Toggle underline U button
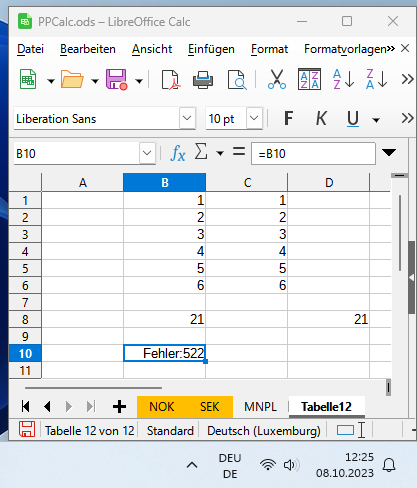417x488 pixels. tap(353, 118)
